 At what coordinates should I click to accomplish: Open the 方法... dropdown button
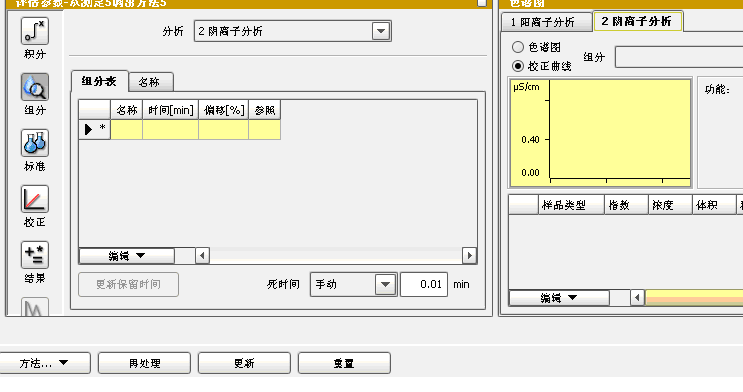tap(44, 363)
